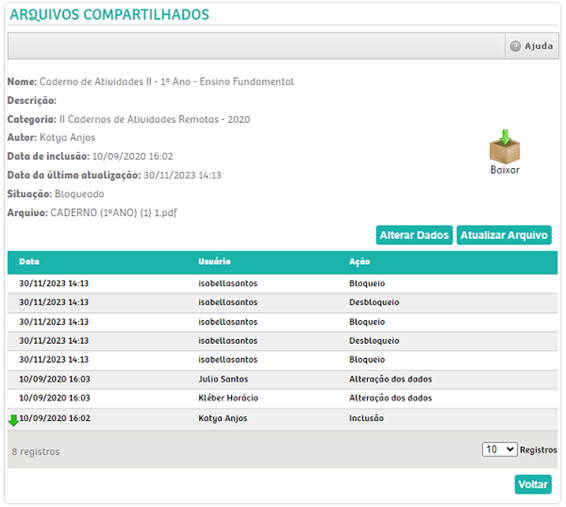
Task: Click the Usuário column header
Action: [214, 262]
